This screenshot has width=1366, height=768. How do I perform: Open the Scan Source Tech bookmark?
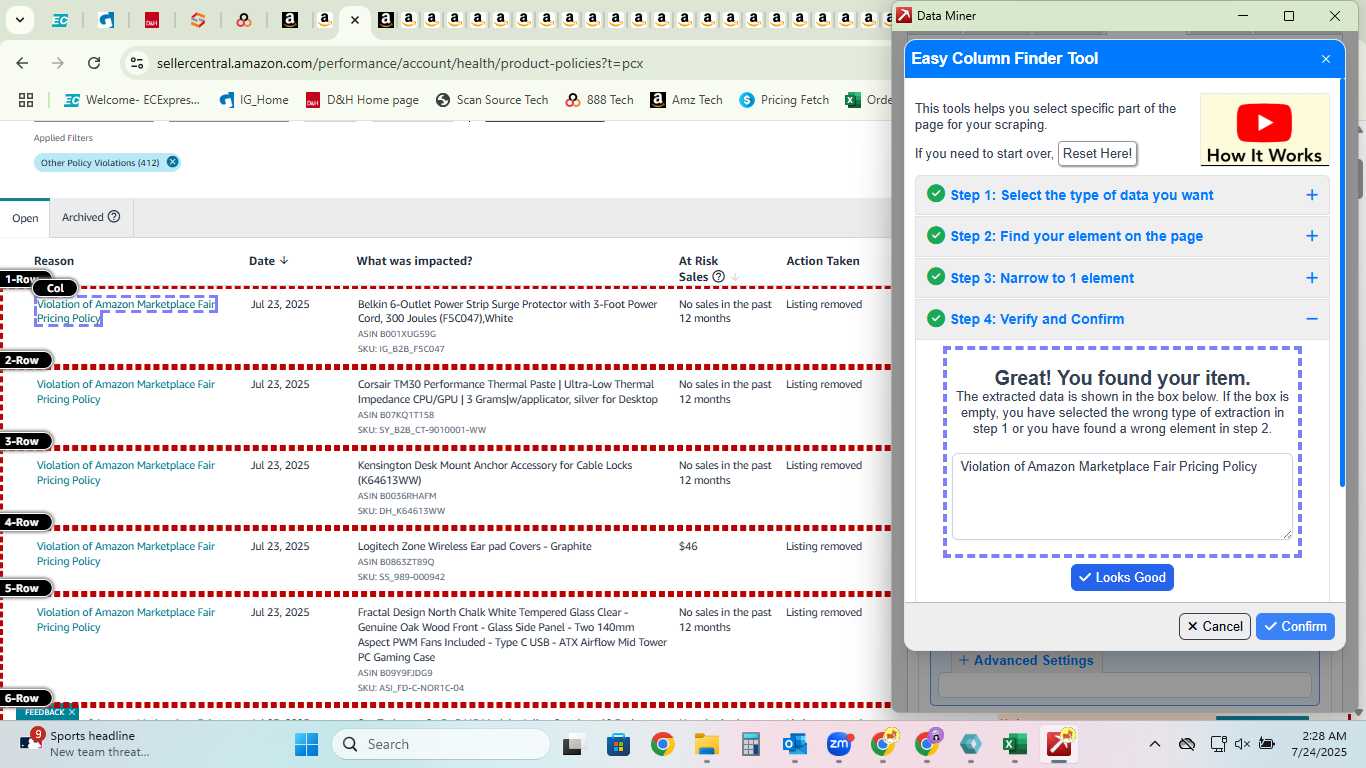pos(492,100)
